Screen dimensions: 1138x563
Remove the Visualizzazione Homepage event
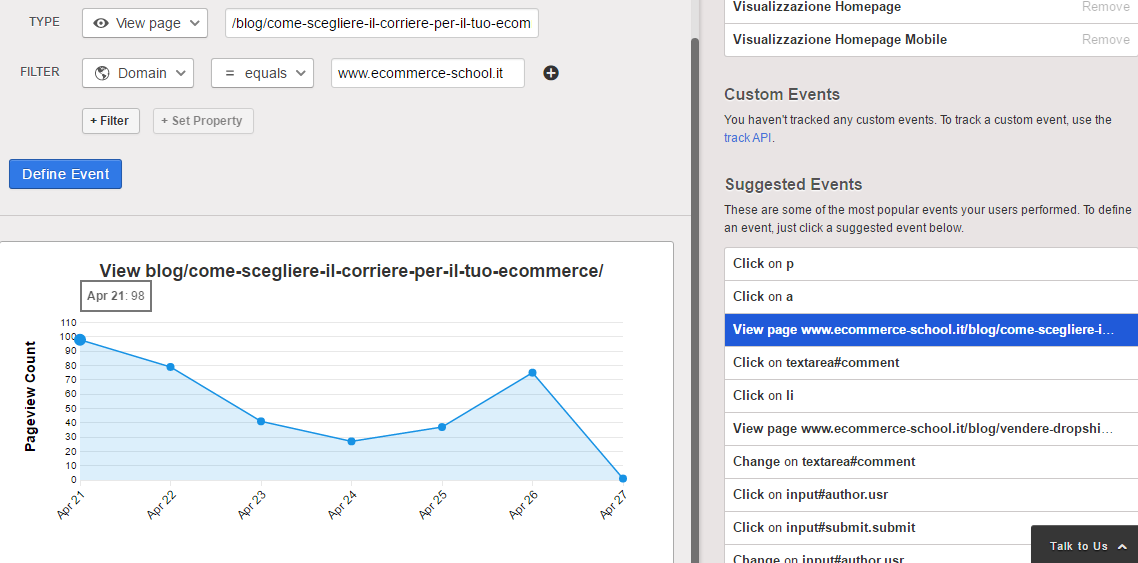[x=1105, y=7]
